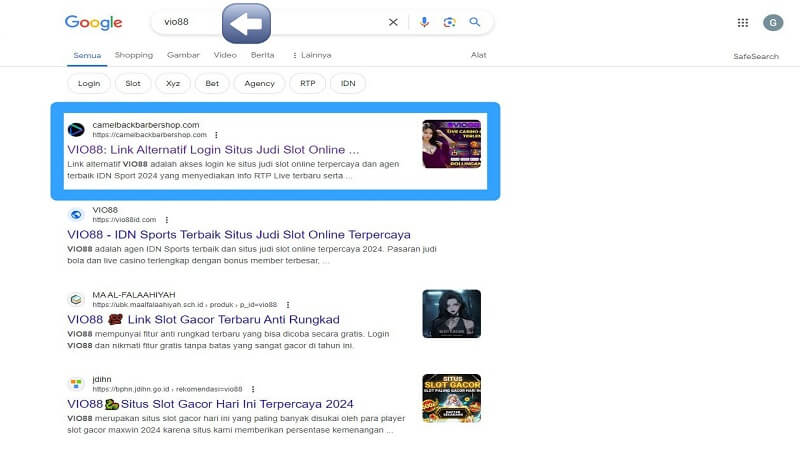Image resolution: width=800 pixels, height=450 pixels.
Task: Click the ubk.maalfalaahiyah.sch.id URL text
Action: click(185, 305)
